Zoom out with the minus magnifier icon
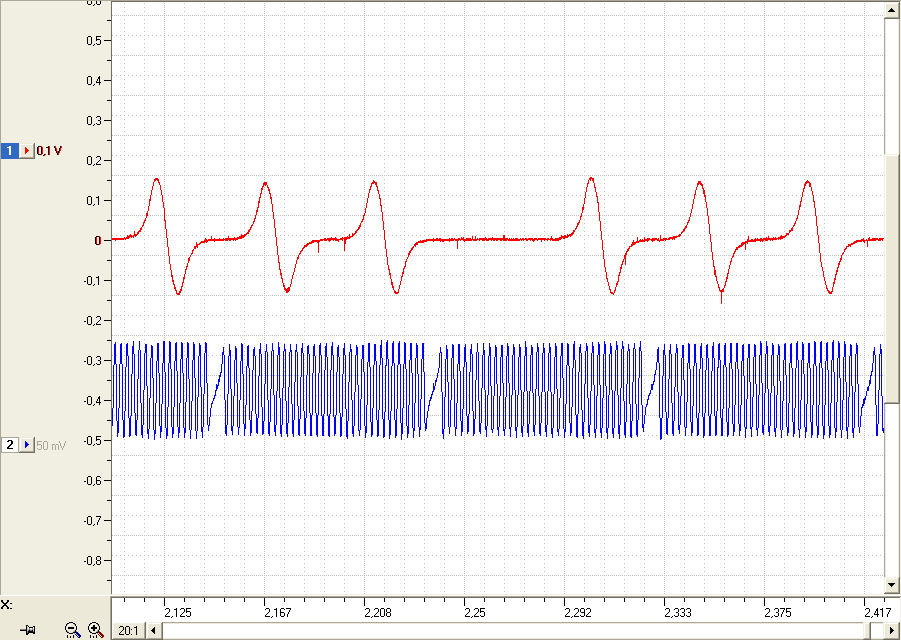Screen dimensions: 901x640 pos(72,630)
